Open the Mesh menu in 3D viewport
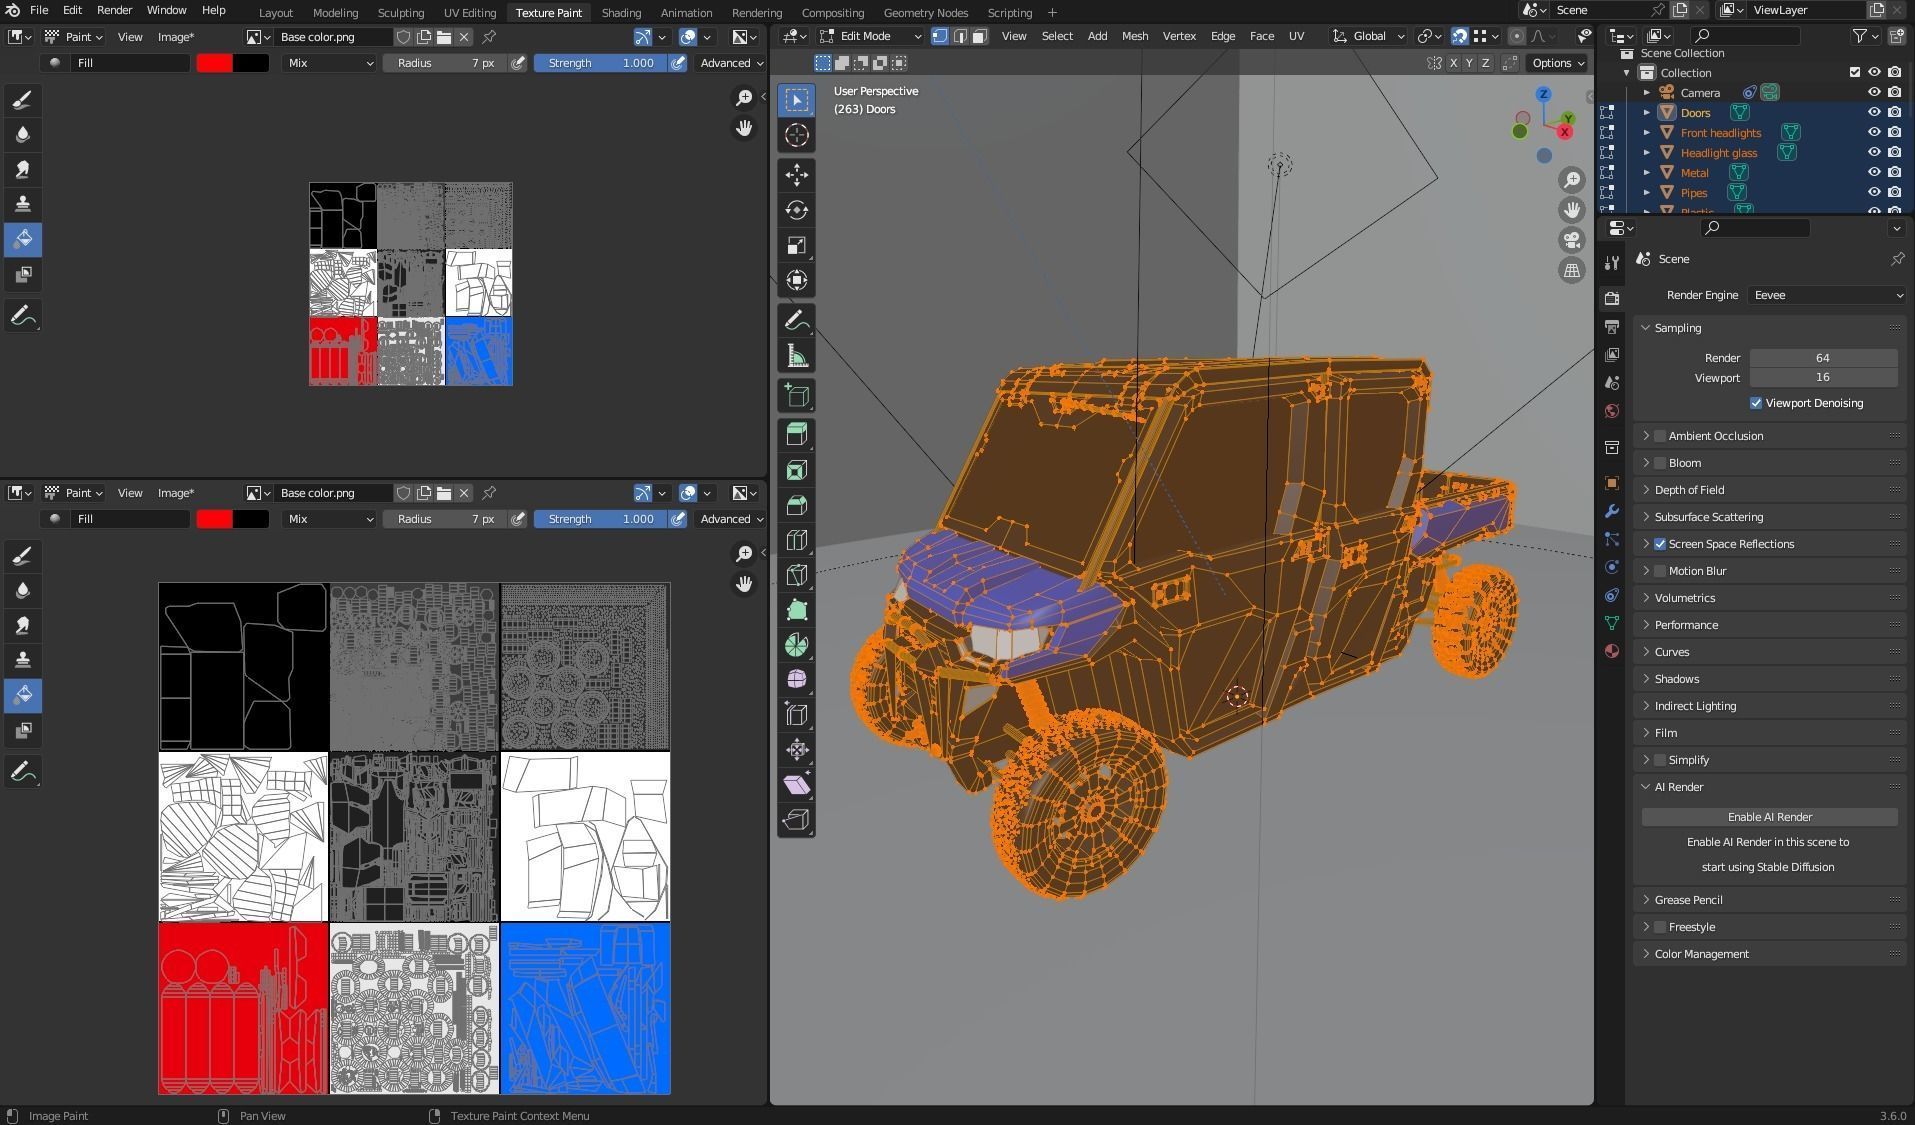The height and width of the screenshot is (1125, 1915). tap(1135, 36)
